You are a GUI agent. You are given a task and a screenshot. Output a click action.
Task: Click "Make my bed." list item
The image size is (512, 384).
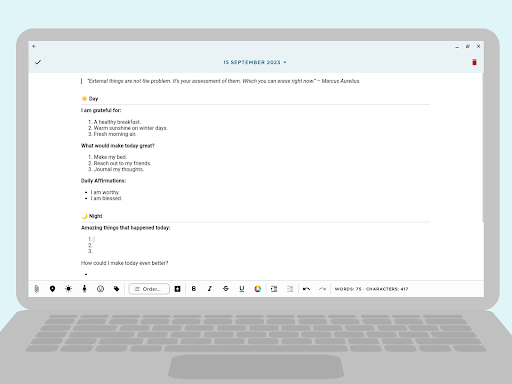point(110,157)
